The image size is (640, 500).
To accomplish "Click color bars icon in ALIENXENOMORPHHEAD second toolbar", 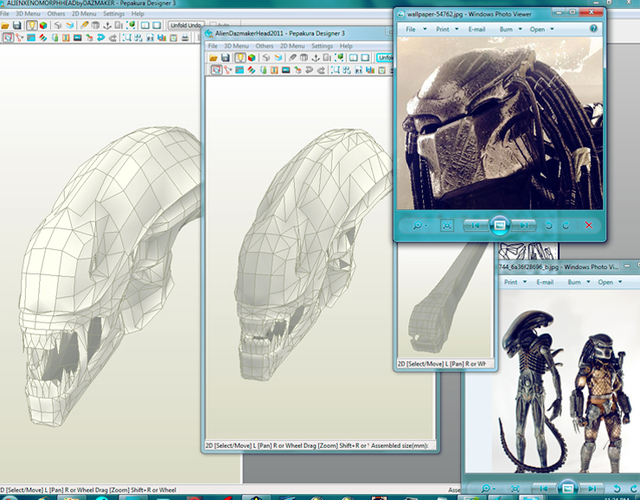I will [x=162, y=38].
